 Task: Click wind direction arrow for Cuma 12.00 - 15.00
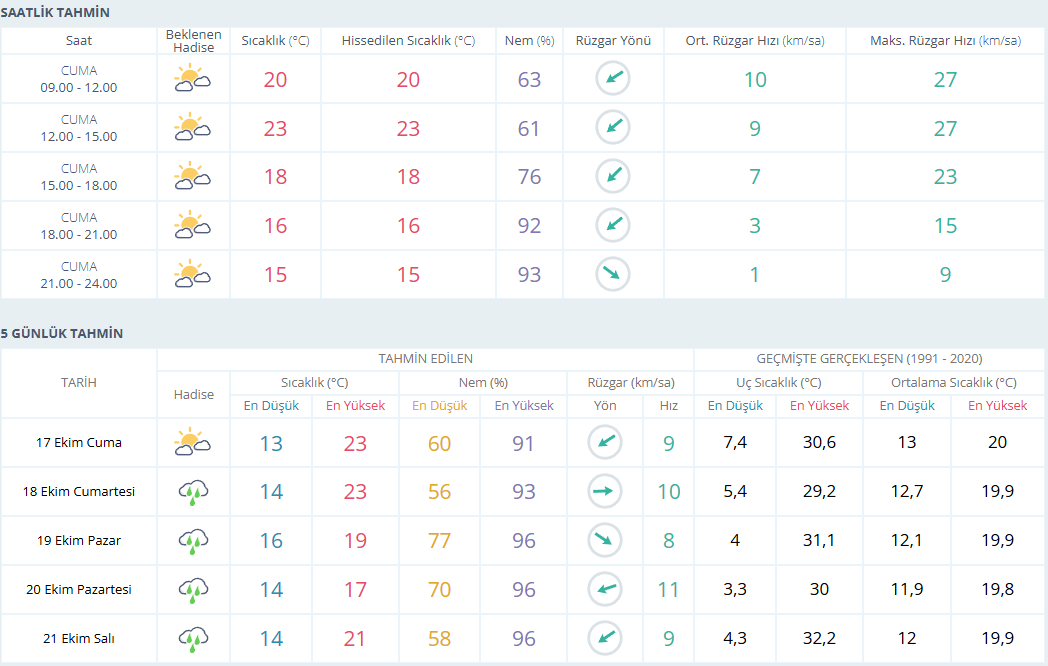coord(613,128)
